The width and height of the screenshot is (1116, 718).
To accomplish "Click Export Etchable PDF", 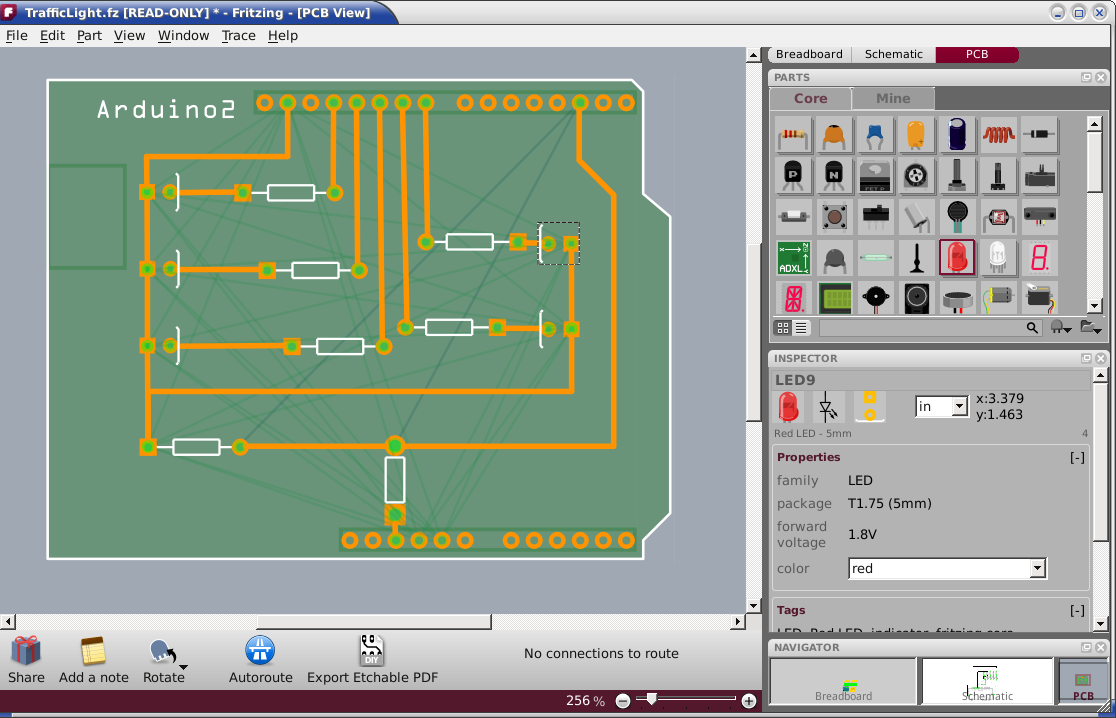I will pos(372,660).
